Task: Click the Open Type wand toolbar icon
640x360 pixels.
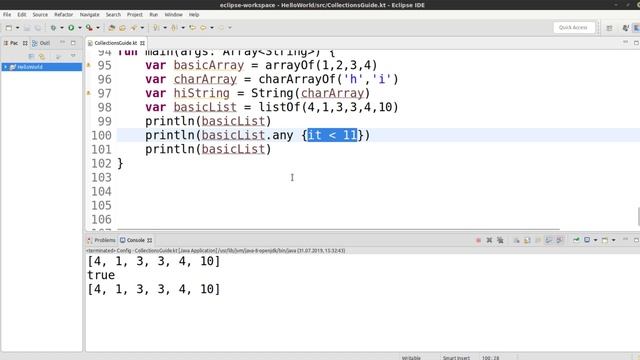Action: coord(134,28)
